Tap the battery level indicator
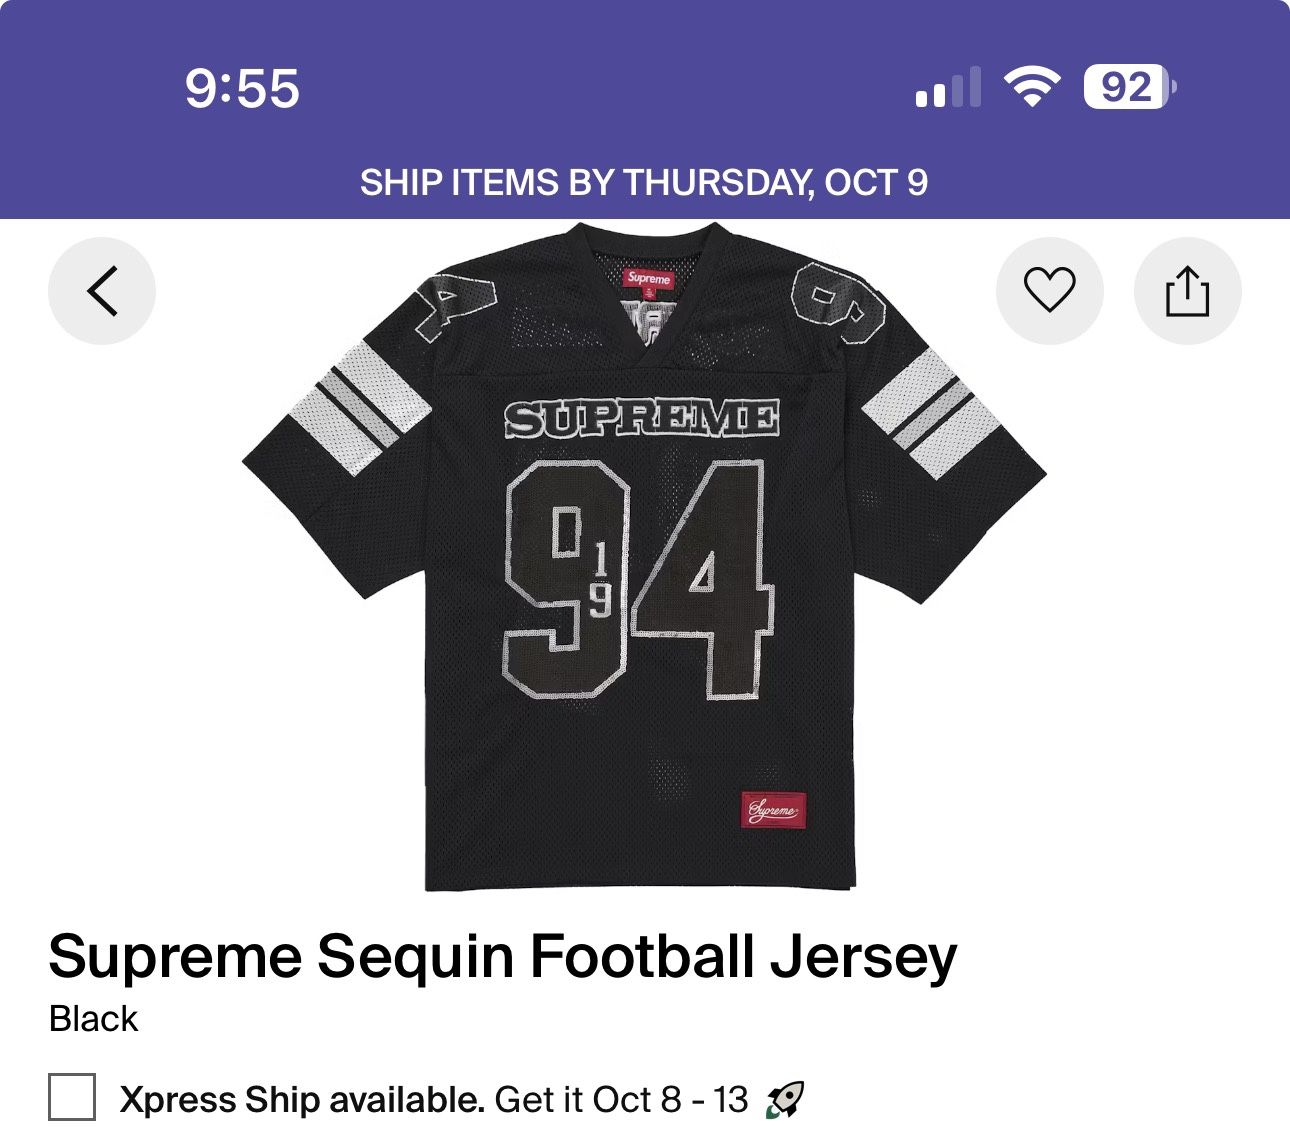 click(x=1129, y=88)
